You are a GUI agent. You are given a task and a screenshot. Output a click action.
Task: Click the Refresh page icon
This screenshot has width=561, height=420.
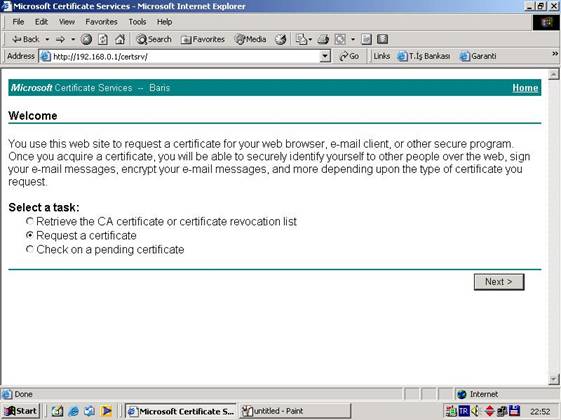click(103, 39)
